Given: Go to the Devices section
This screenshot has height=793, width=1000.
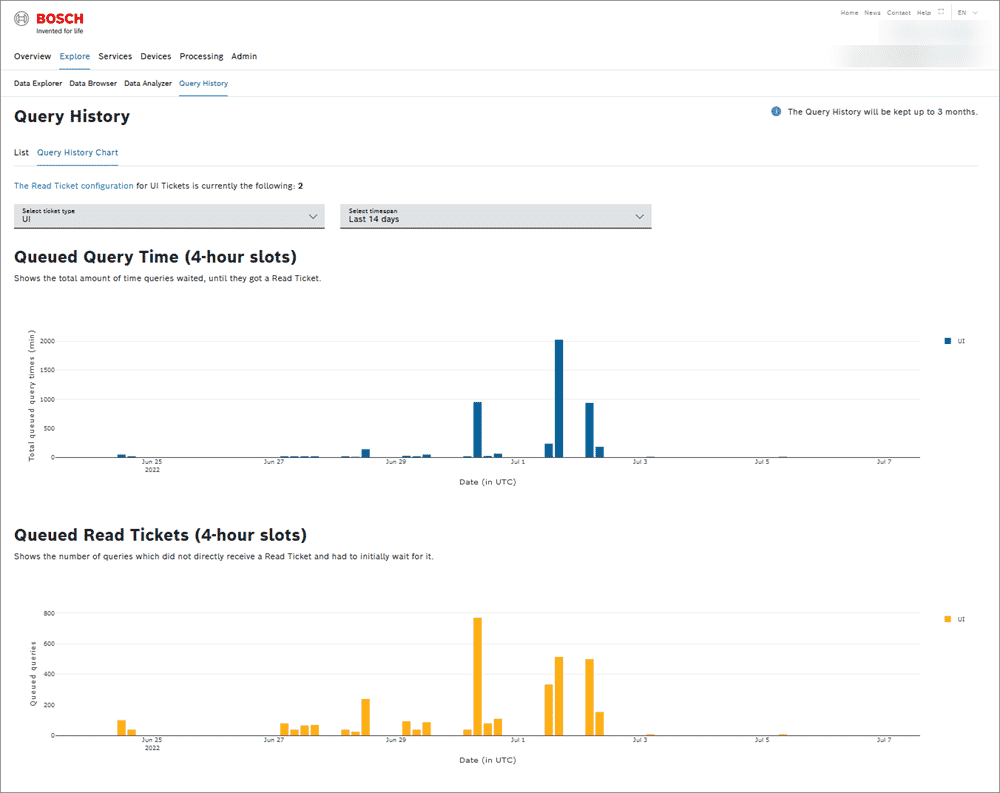Looking at the screenshot, I should (155, 57).
